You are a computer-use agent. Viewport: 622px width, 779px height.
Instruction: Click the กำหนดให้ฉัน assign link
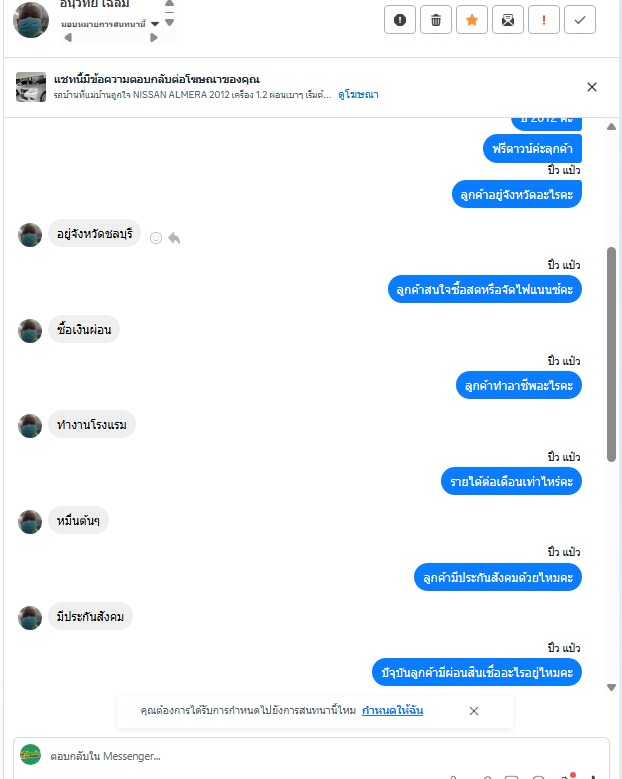coord(392,710)
